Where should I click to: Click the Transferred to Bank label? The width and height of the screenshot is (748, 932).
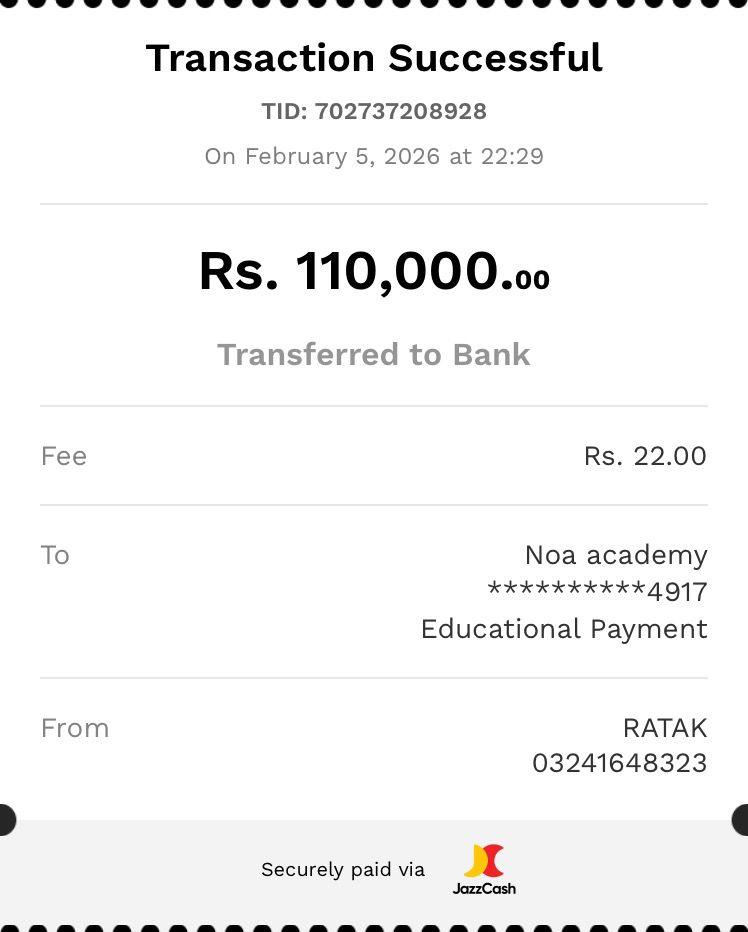[374, 355]
